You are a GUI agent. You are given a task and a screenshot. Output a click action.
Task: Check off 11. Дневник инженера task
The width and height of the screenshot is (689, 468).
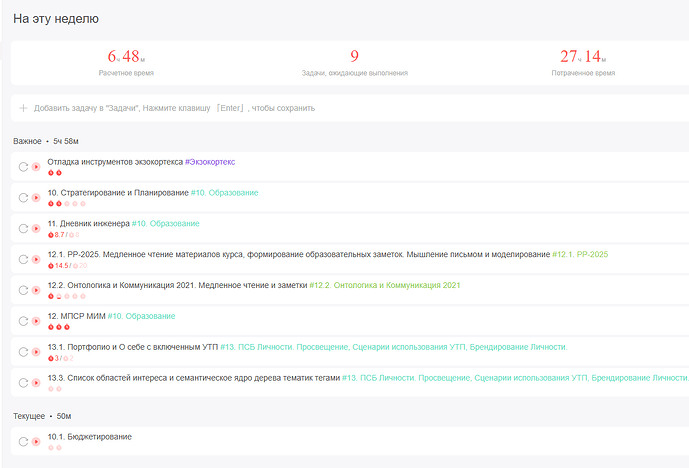pos(23,229)
